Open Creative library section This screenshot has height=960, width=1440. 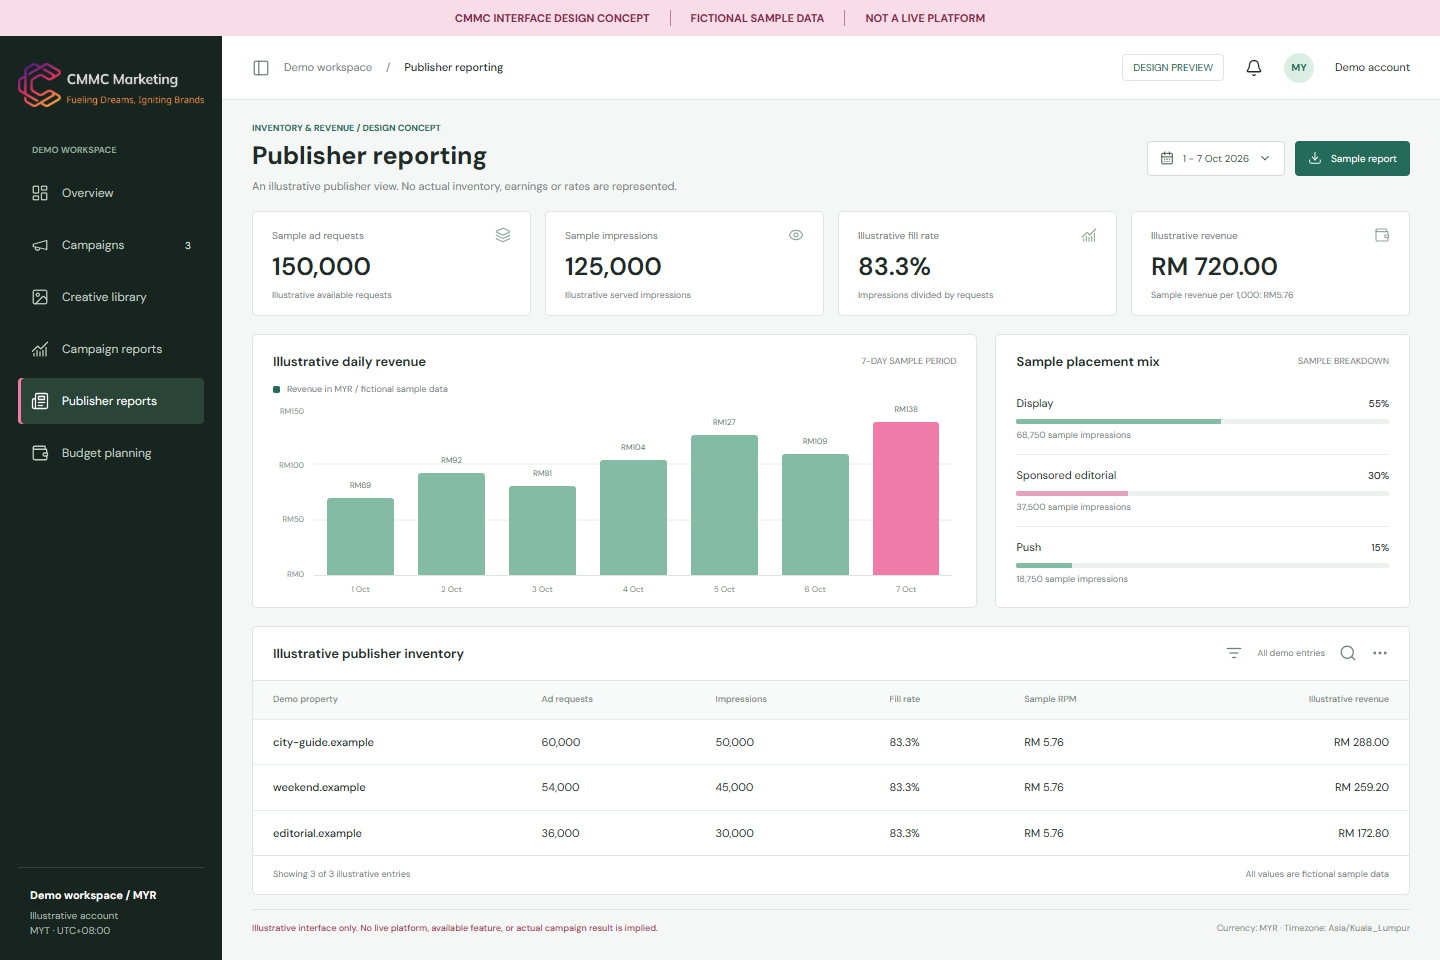111,297
